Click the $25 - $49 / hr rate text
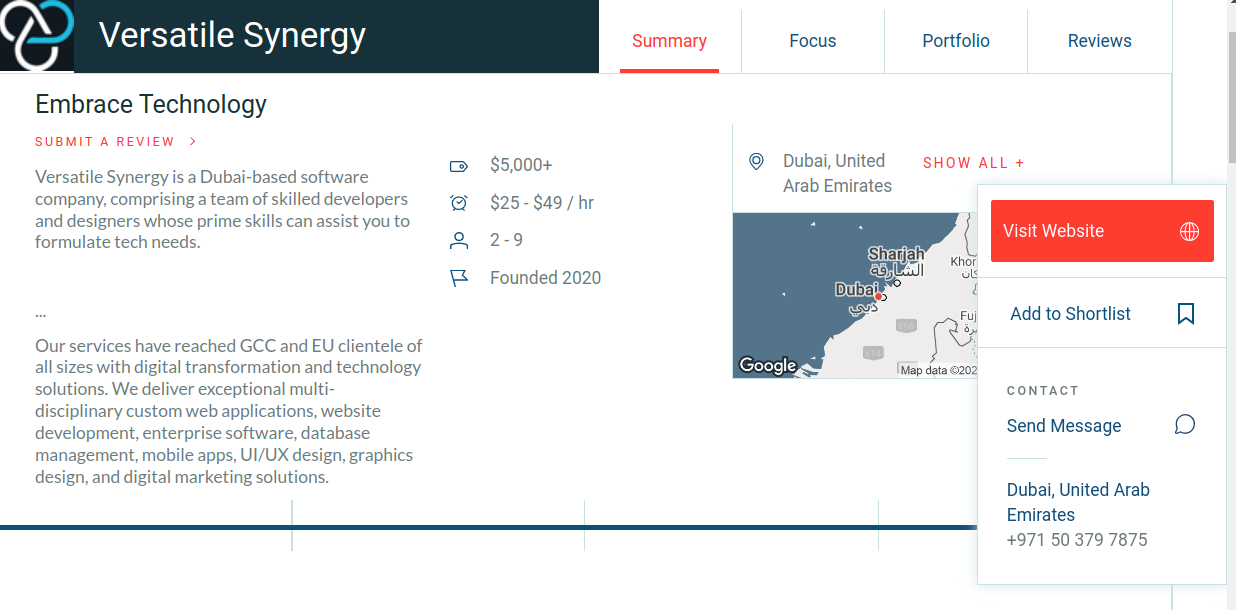 pyautogui.click(x=542, y=203)
